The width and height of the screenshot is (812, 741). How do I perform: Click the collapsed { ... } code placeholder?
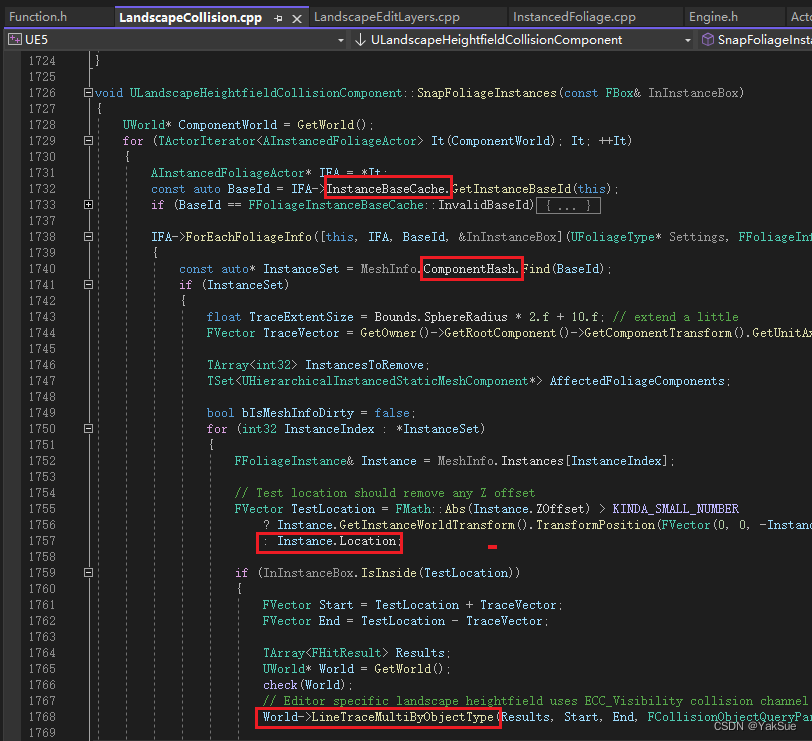tap(568, 206)
